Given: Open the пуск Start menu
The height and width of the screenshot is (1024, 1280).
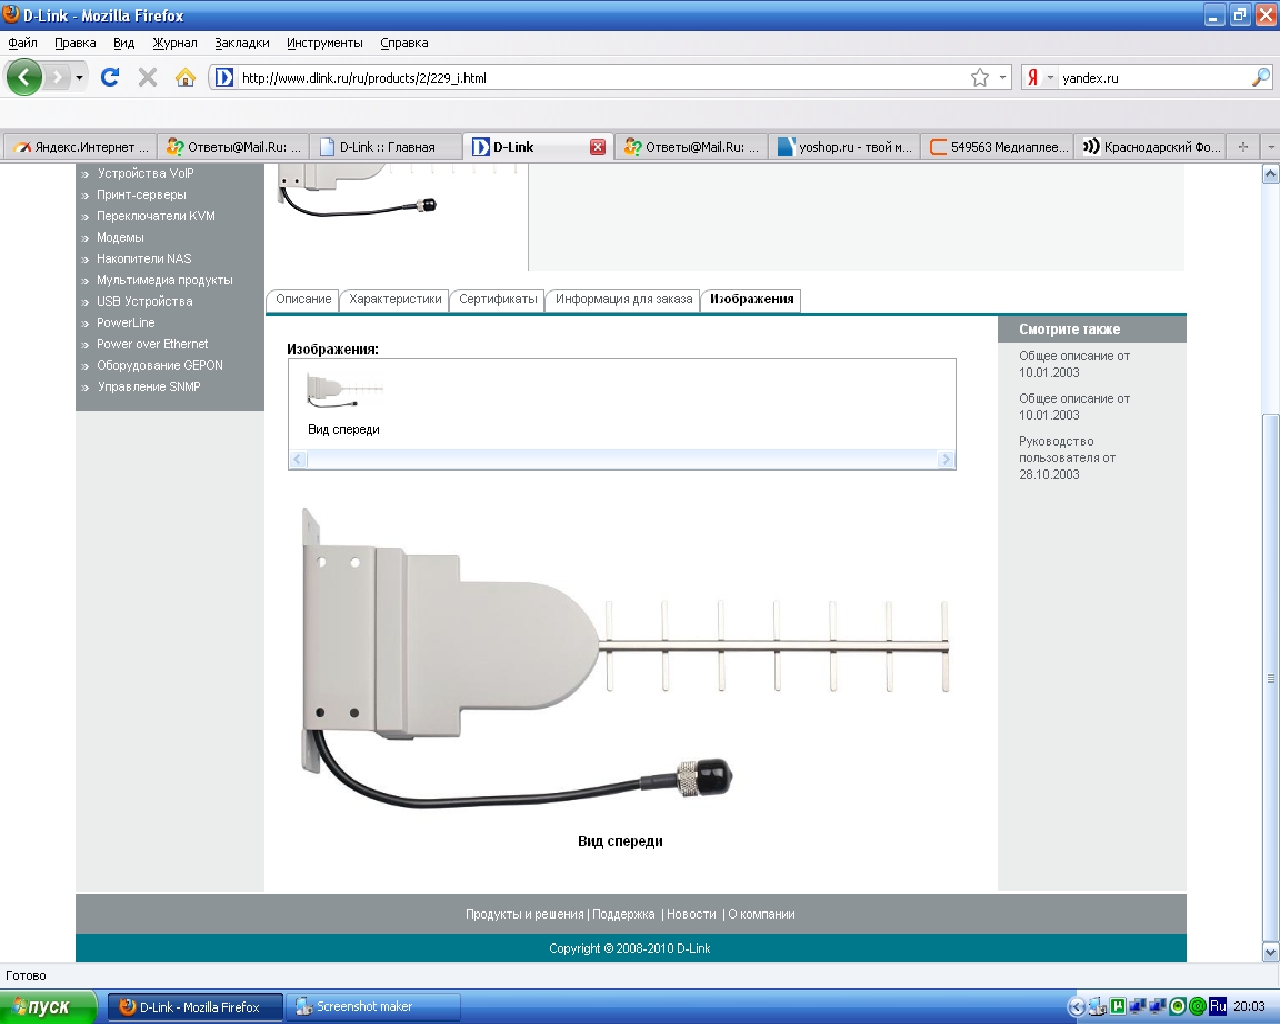Looking at the screenshot, I should point(48,1007).
